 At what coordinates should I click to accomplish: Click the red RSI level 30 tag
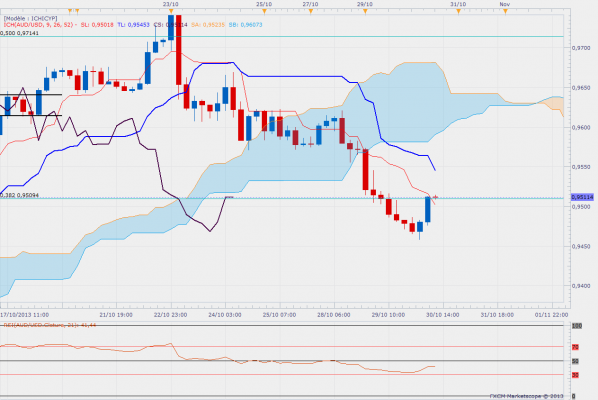(x=575, y=375)
